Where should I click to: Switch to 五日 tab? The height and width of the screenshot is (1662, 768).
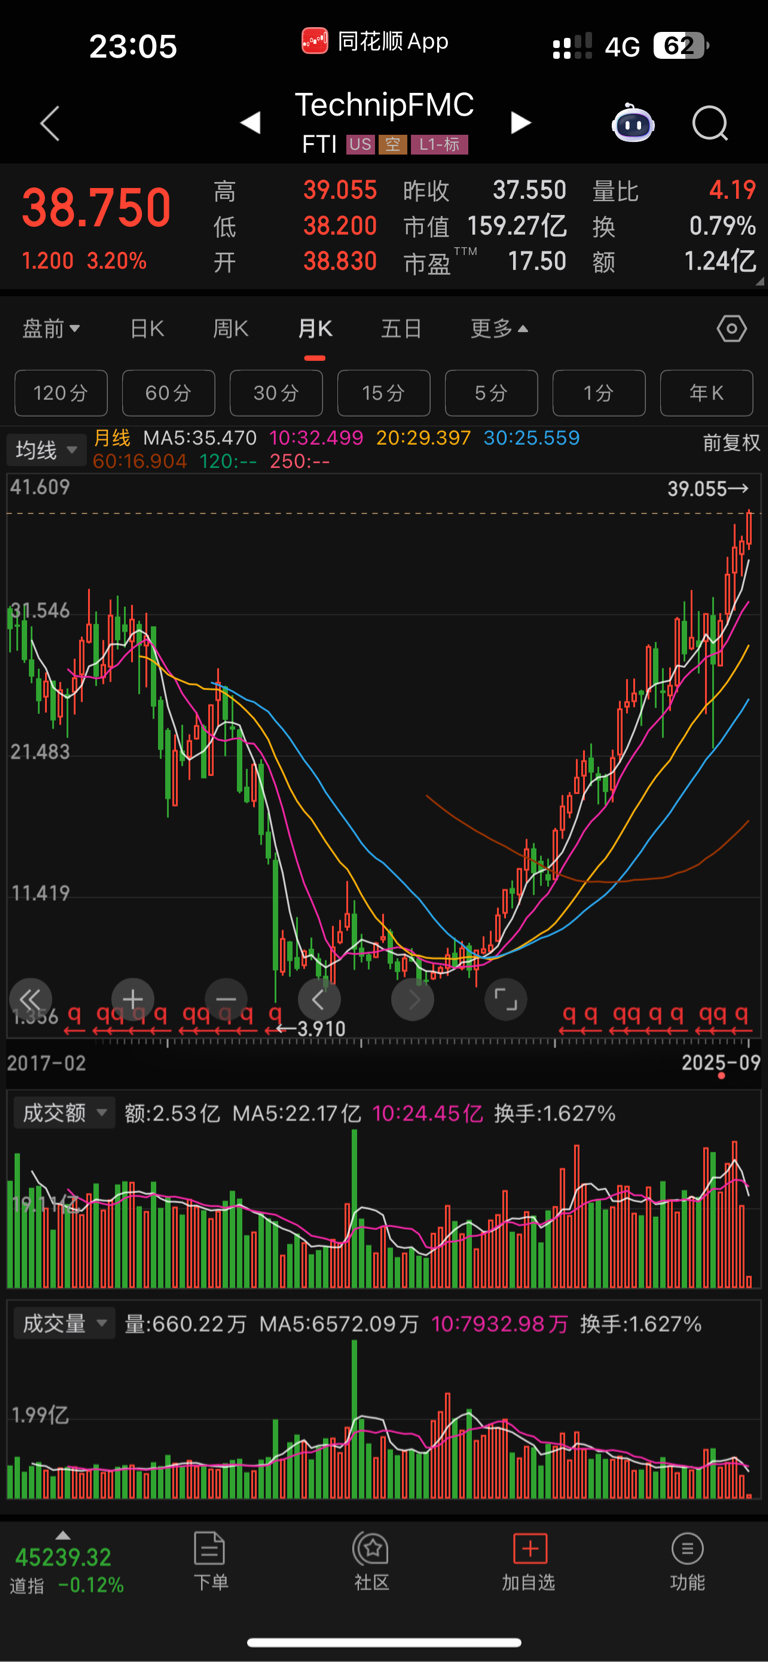(401, 328)
